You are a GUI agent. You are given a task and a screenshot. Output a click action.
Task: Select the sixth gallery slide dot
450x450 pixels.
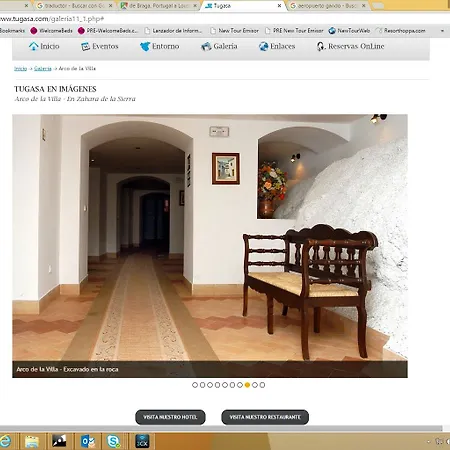coord(232,385)
